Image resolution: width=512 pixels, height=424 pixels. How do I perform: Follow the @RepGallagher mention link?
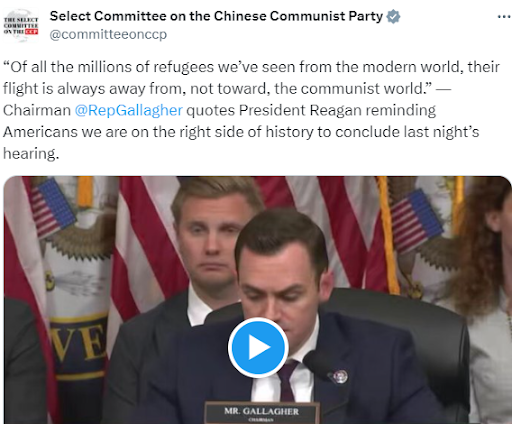click(x=129, y=110)
